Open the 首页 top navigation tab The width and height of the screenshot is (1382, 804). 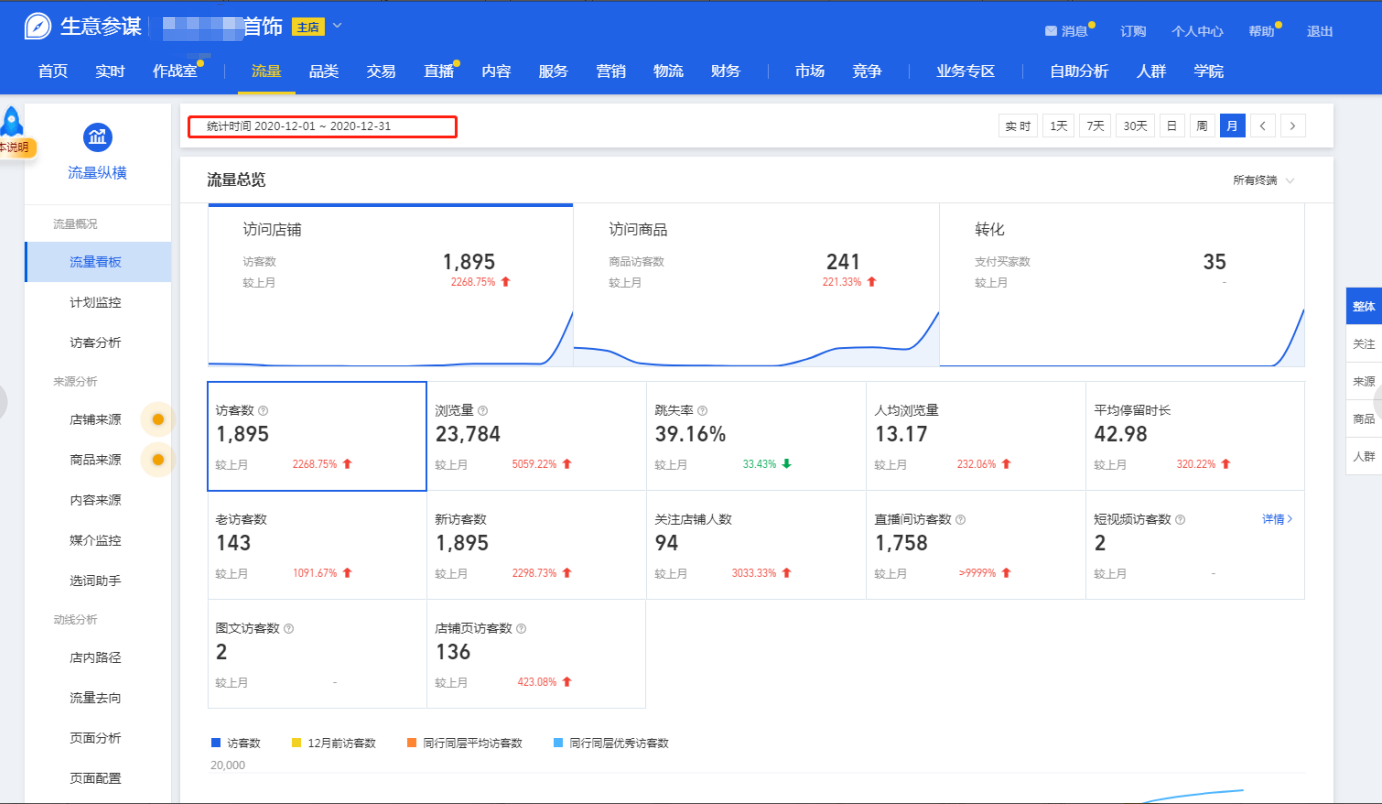click(x=52, y=71)
